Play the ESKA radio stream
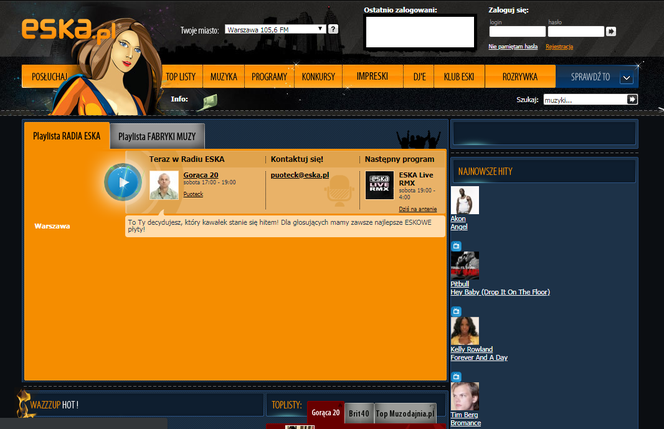The width and height of the screenshot is (664, 429). 123,183
